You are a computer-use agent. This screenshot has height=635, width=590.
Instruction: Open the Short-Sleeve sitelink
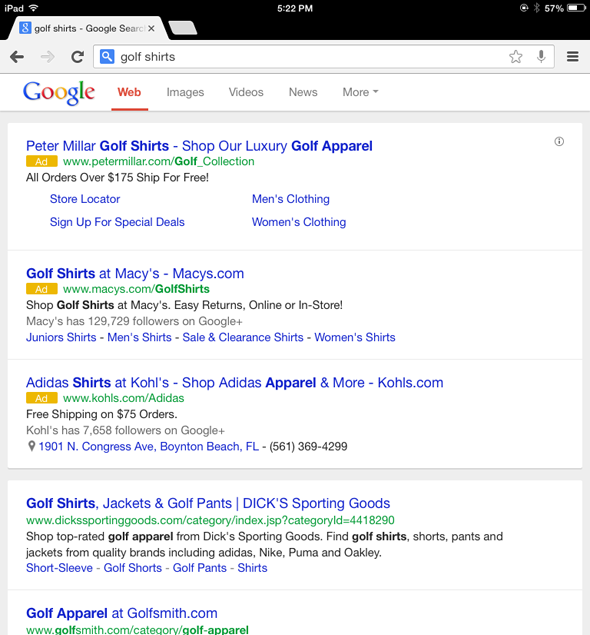pos(59,568)
